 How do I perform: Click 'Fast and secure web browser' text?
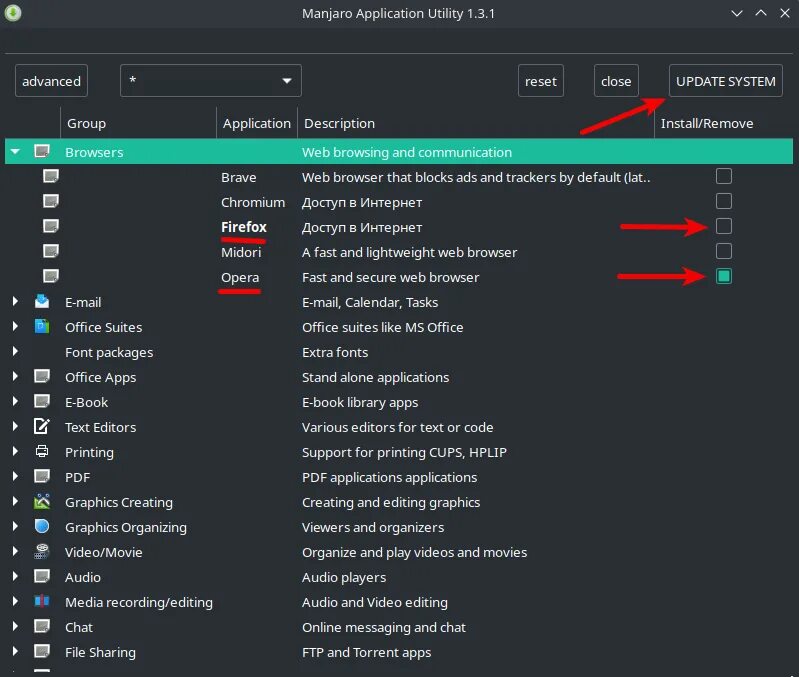(x=390, y=277)
